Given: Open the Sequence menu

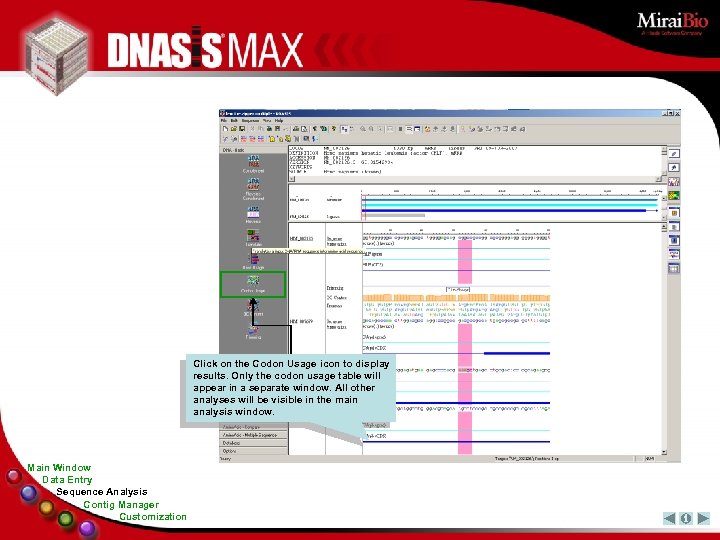Looking at the screenshot, I should pos(250,120).
